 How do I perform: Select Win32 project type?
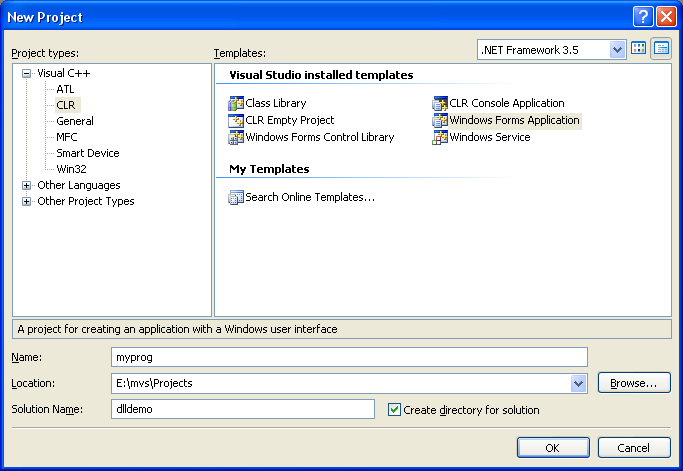(71, 169)
